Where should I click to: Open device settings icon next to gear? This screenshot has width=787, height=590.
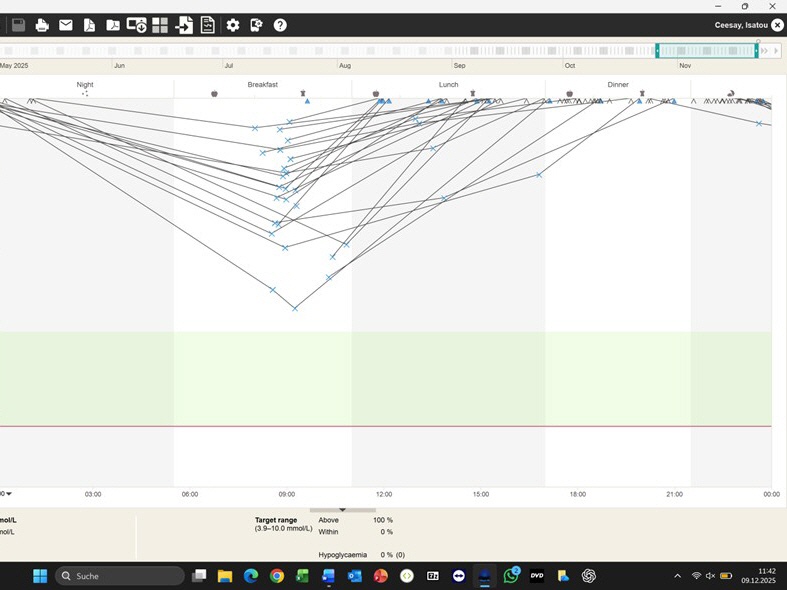coord(256,25)
